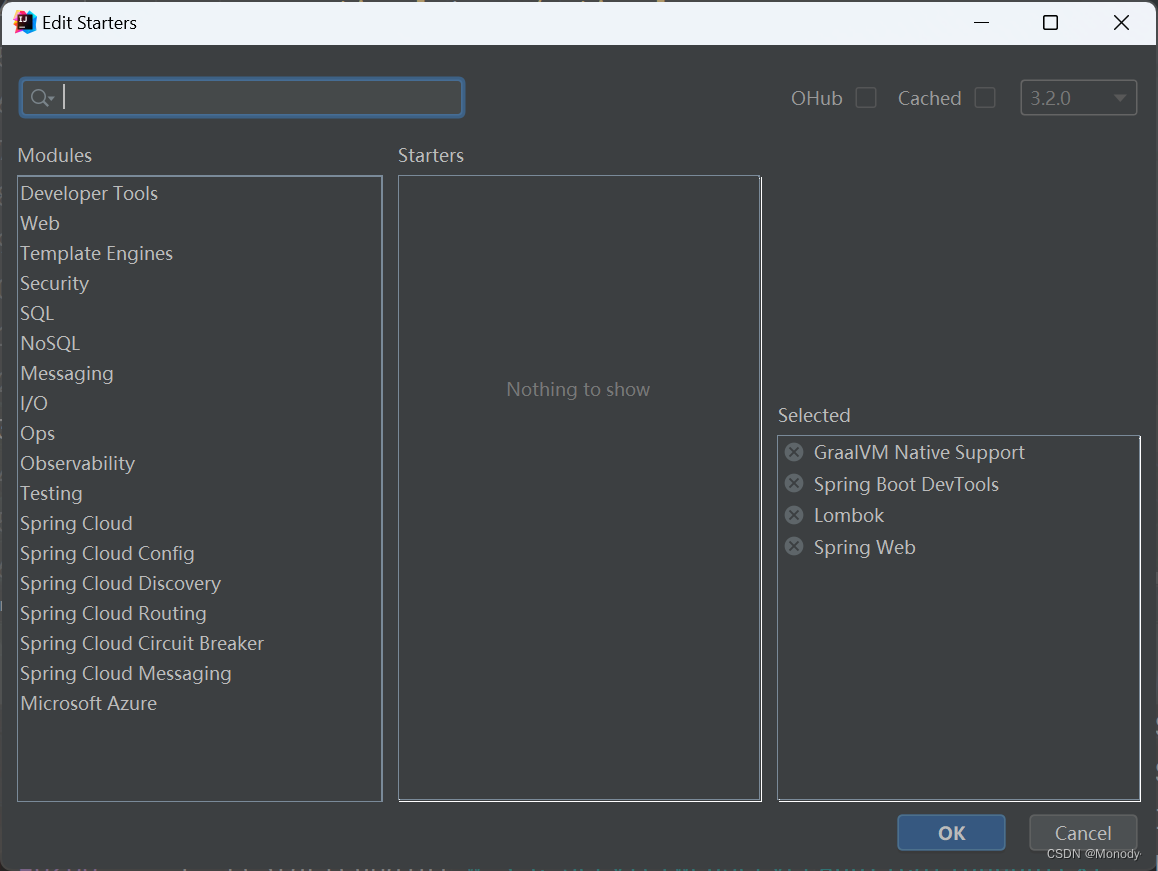Select Developer Tools module
The width and height of the screenshot is (1158, 871).
click(x=199, y=194)
